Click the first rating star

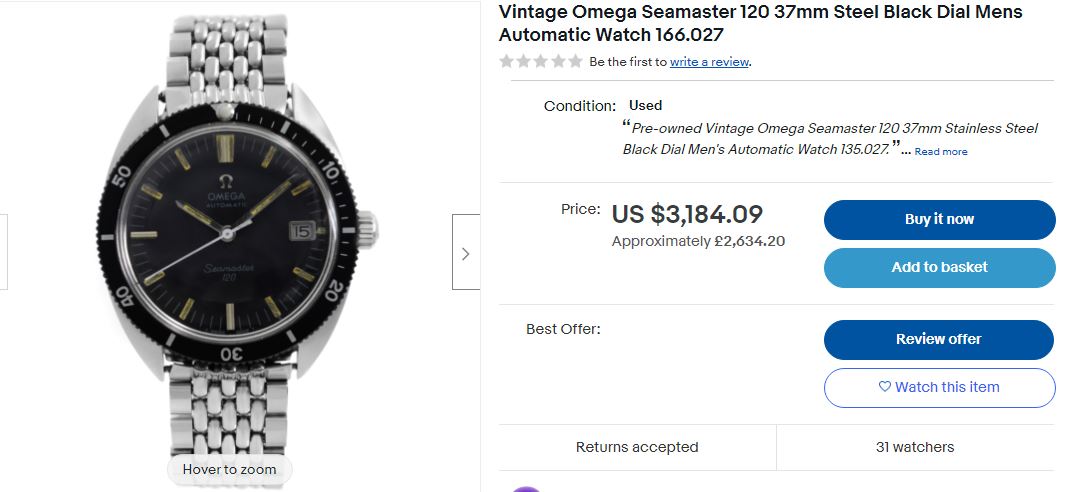[507, 61]
